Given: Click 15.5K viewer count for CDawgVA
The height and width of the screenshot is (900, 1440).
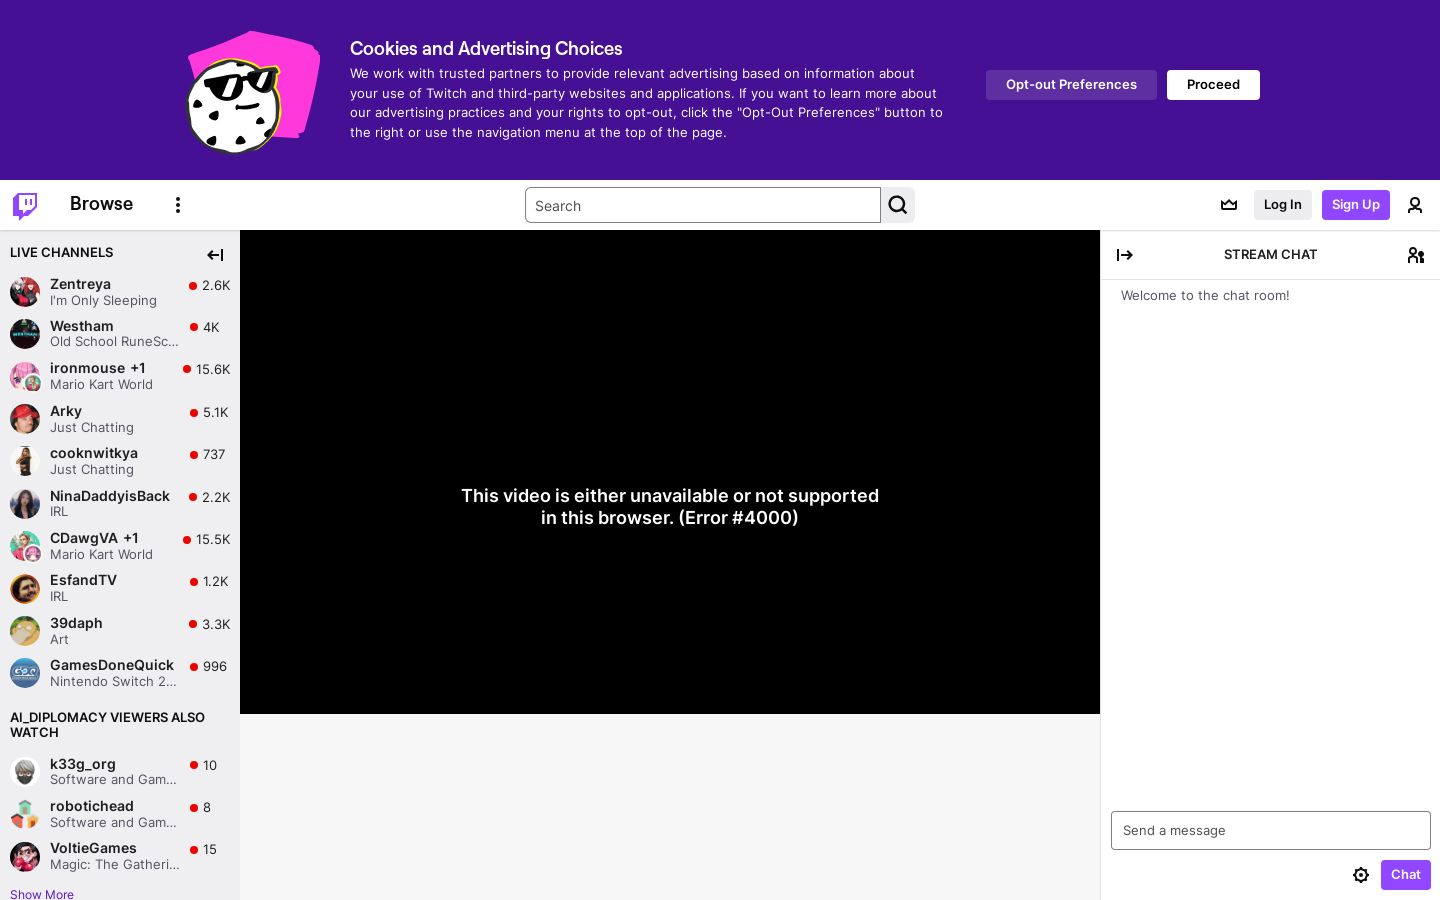Looking at the screenshot, I should pos(213,539).
